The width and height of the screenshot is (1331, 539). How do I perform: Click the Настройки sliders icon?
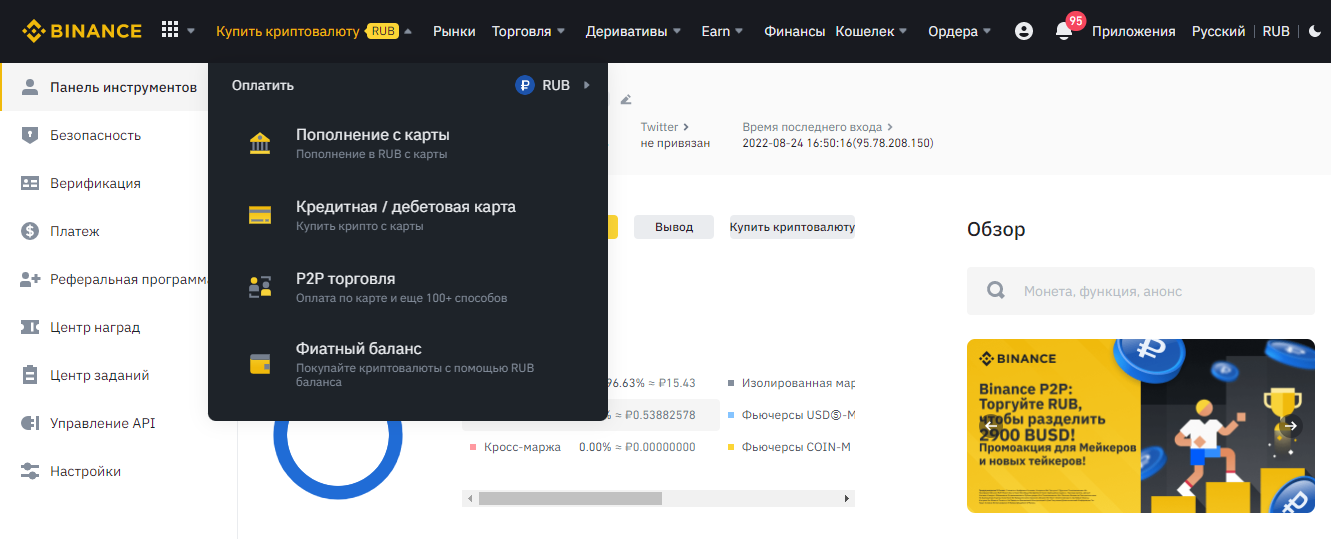point(30,471)
